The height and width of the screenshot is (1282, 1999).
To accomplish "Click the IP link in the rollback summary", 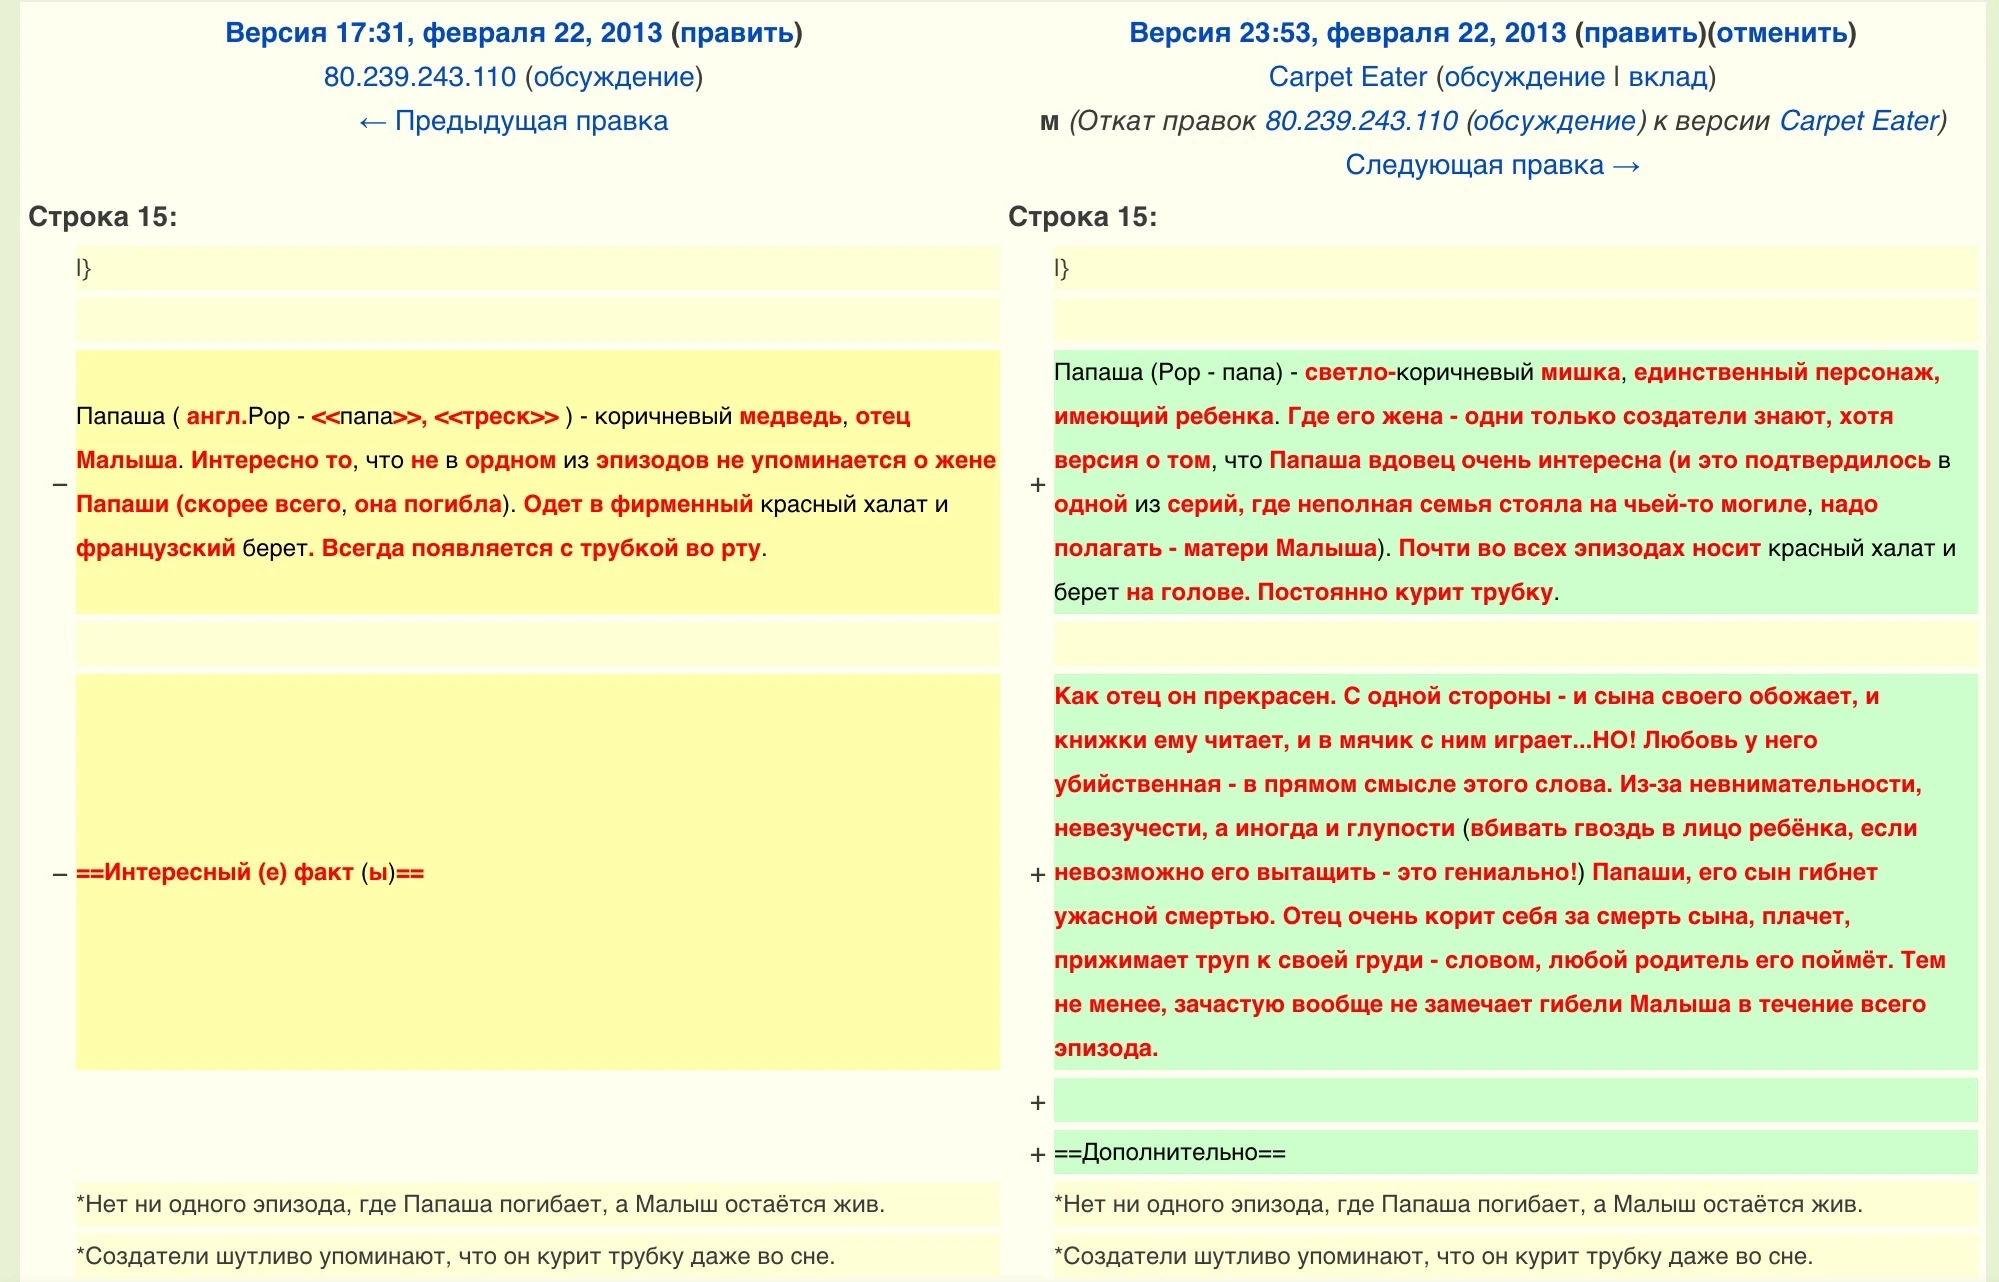I will [1361, 121].
